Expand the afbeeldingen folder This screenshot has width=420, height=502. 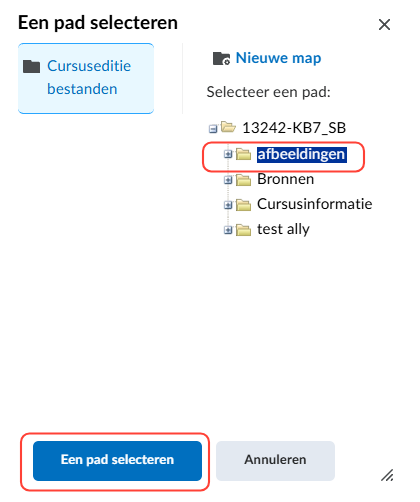click(228, 154)
